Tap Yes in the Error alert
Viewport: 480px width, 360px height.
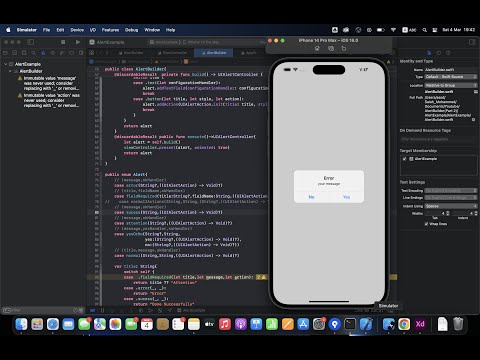tap(346, 197)
